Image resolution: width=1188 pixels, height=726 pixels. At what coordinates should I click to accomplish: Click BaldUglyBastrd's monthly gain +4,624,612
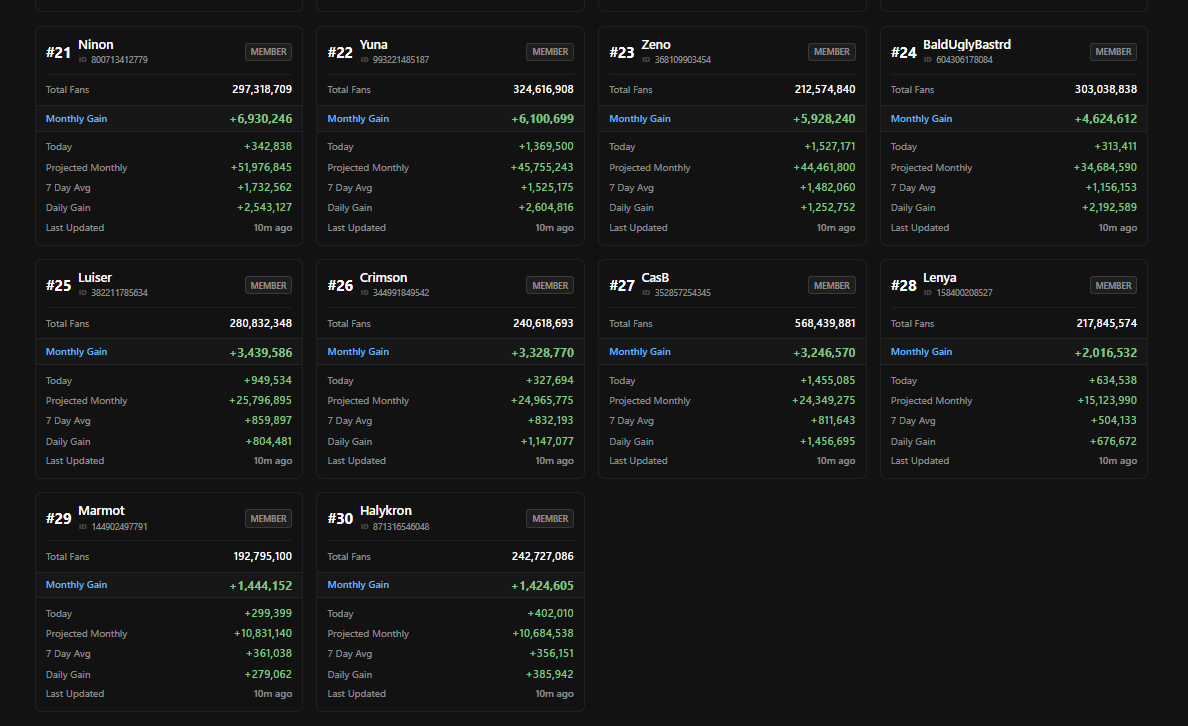1105,119
